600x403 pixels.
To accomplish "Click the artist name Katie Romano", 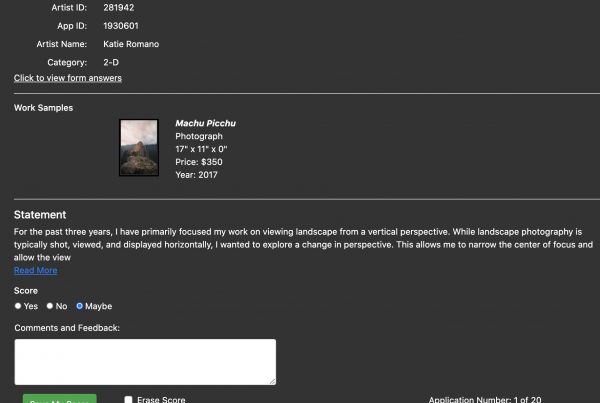I will [x=131, y=44].
